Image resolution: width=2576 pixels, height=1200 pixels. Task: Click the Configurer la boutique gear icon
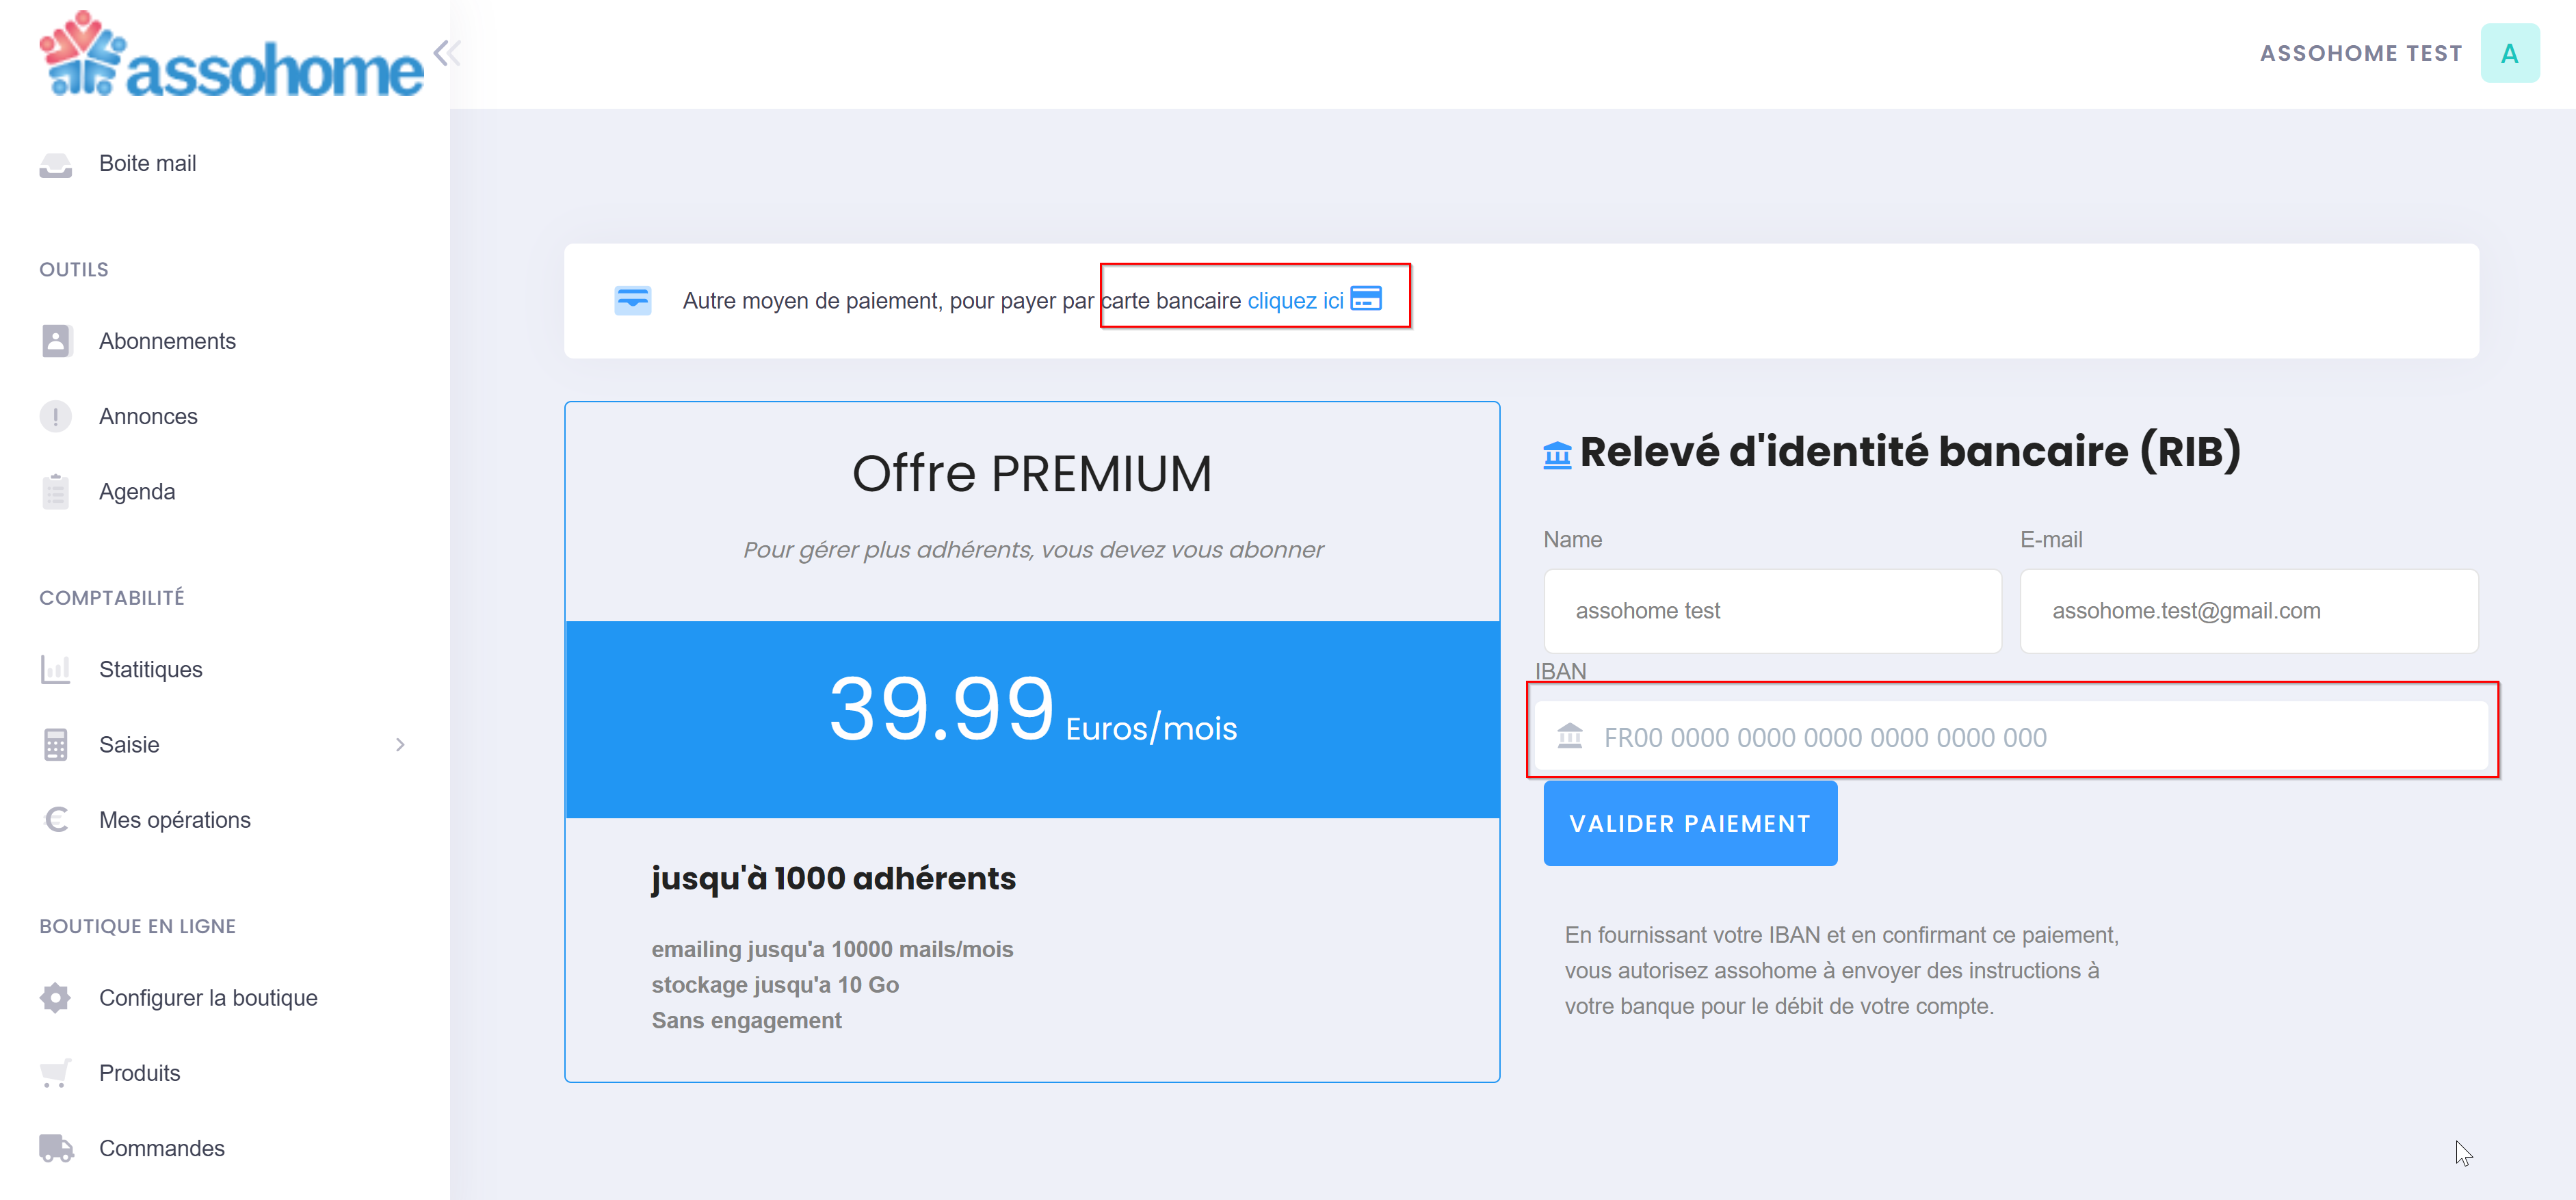(56, 998)
